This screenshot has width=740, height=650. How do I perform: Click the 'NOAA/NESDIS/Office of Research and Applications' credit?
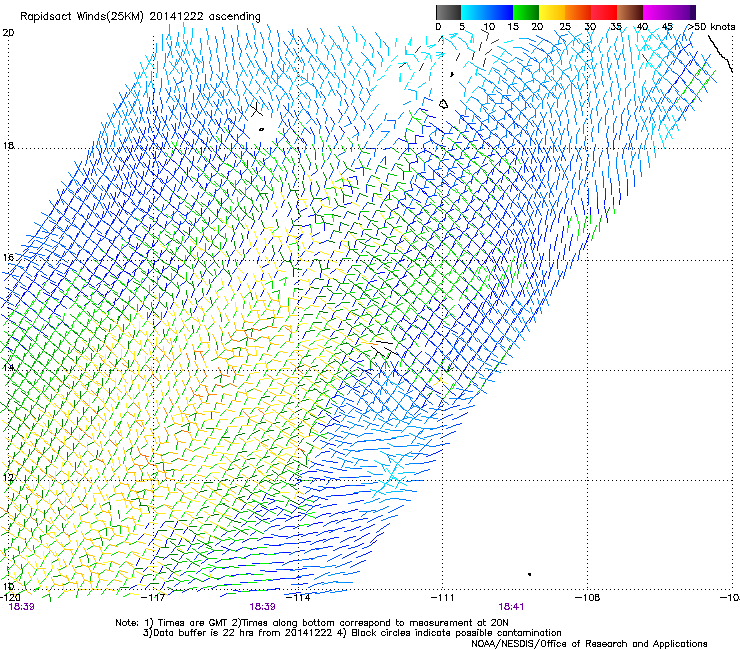click(589, 644)
